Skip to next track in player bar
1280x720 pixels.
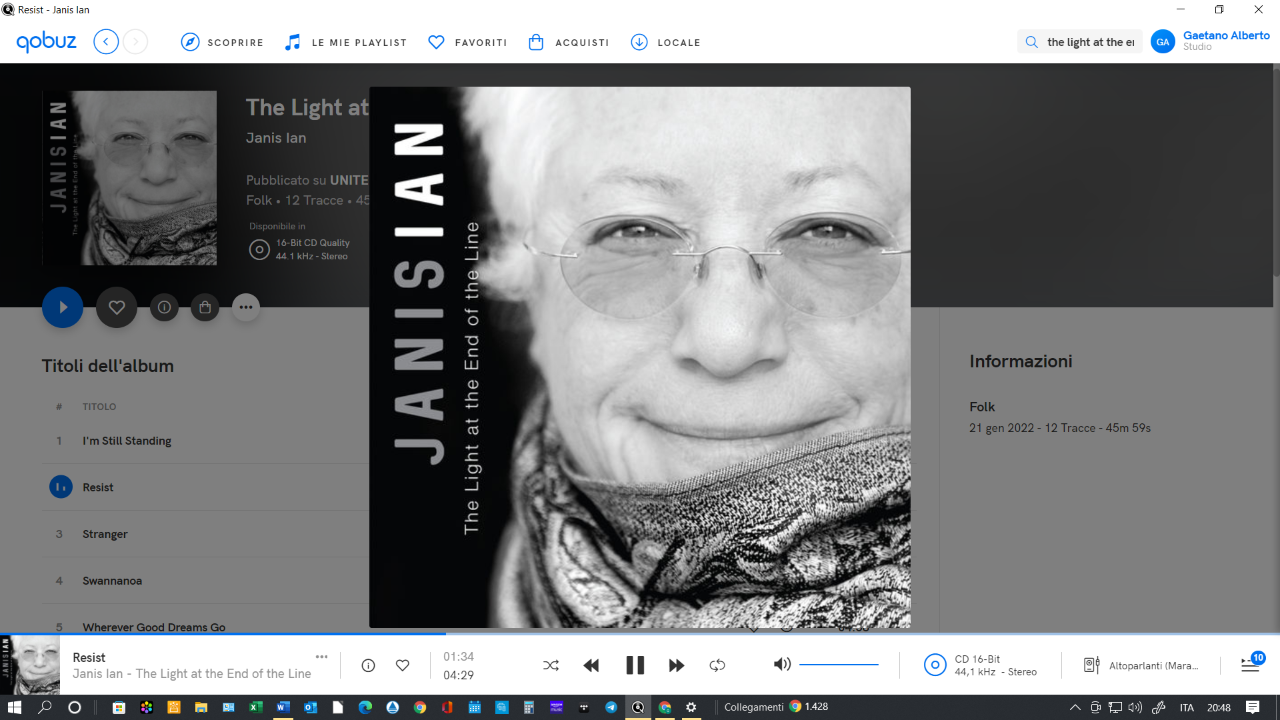(x=676, y=665)
